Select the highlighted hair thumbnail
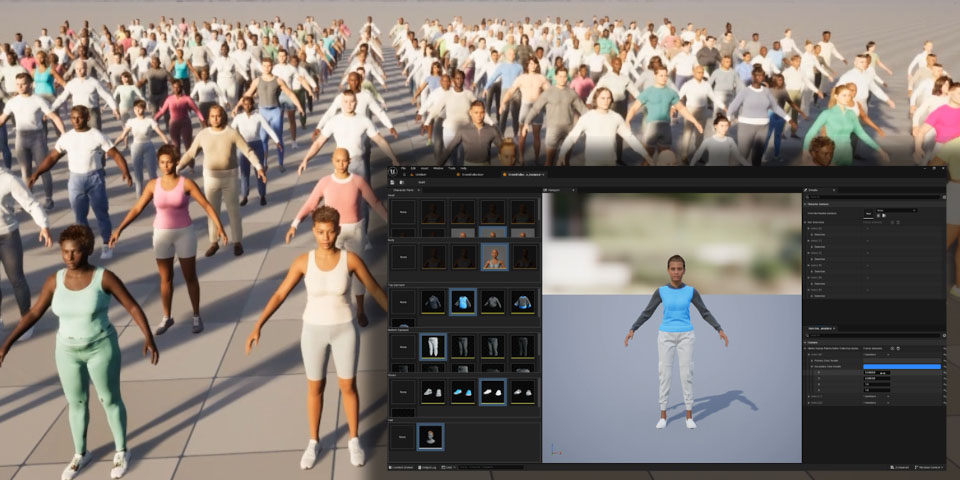 tap(431, 437)
